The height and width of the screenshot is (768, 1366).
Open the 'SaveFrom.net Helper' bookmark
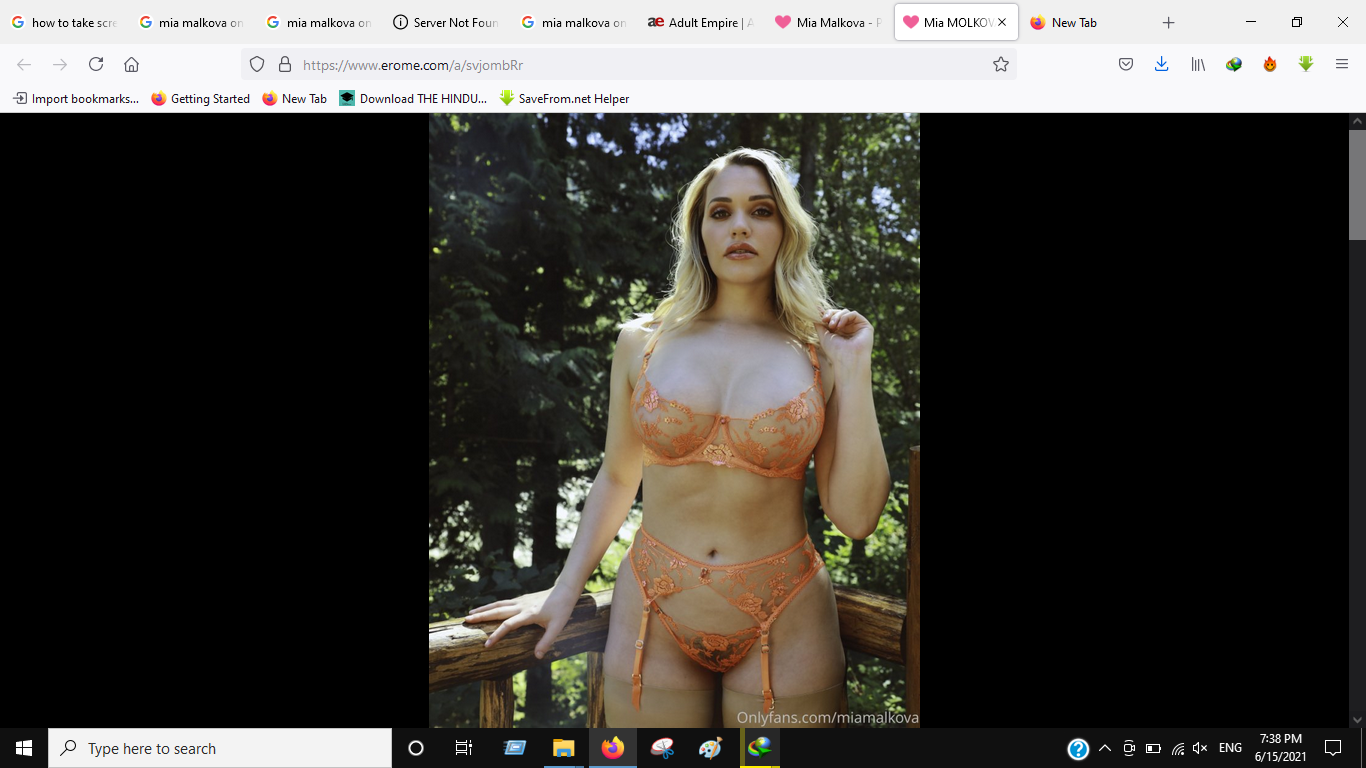(x=564, y=98)
